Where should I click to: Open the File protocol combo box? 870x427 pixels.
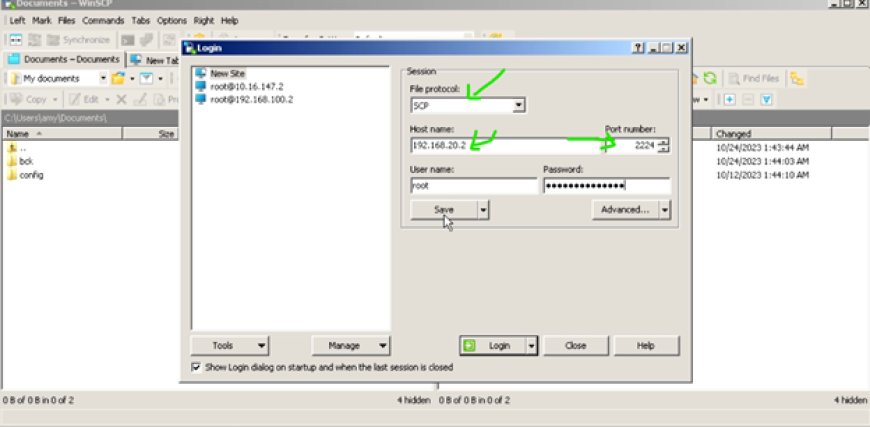click(x=468, y=105)
